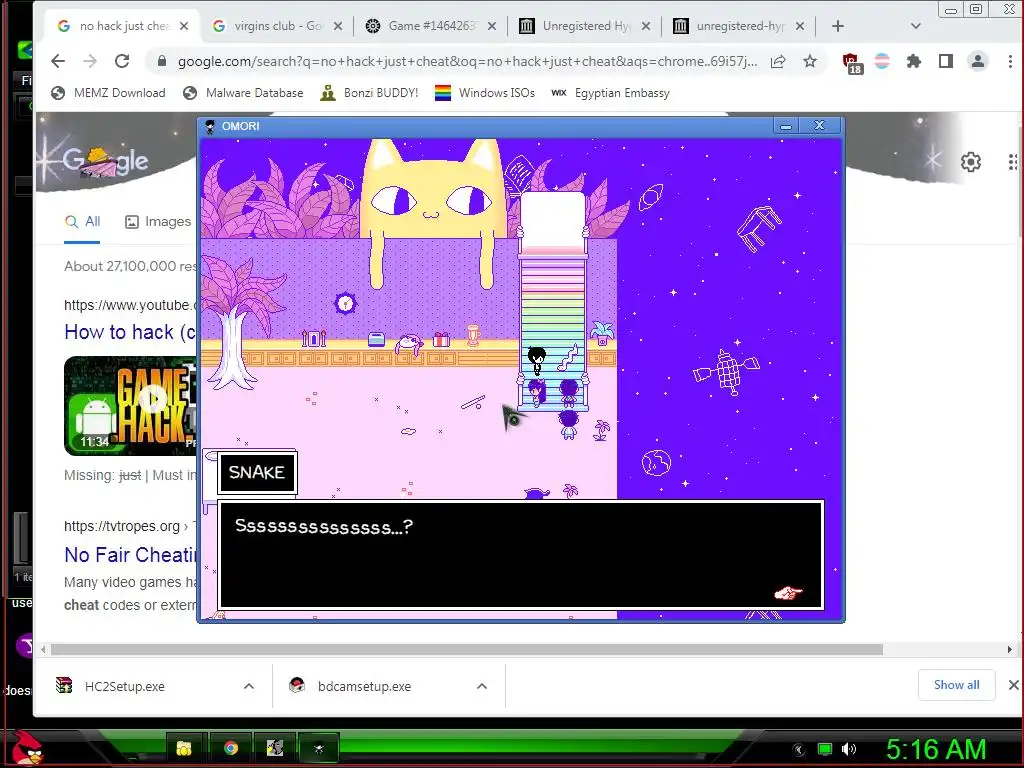The width and height of the screenshot is (1024, 768).
Task: Click Show all downloads button
Action: (x=956, y=685)
